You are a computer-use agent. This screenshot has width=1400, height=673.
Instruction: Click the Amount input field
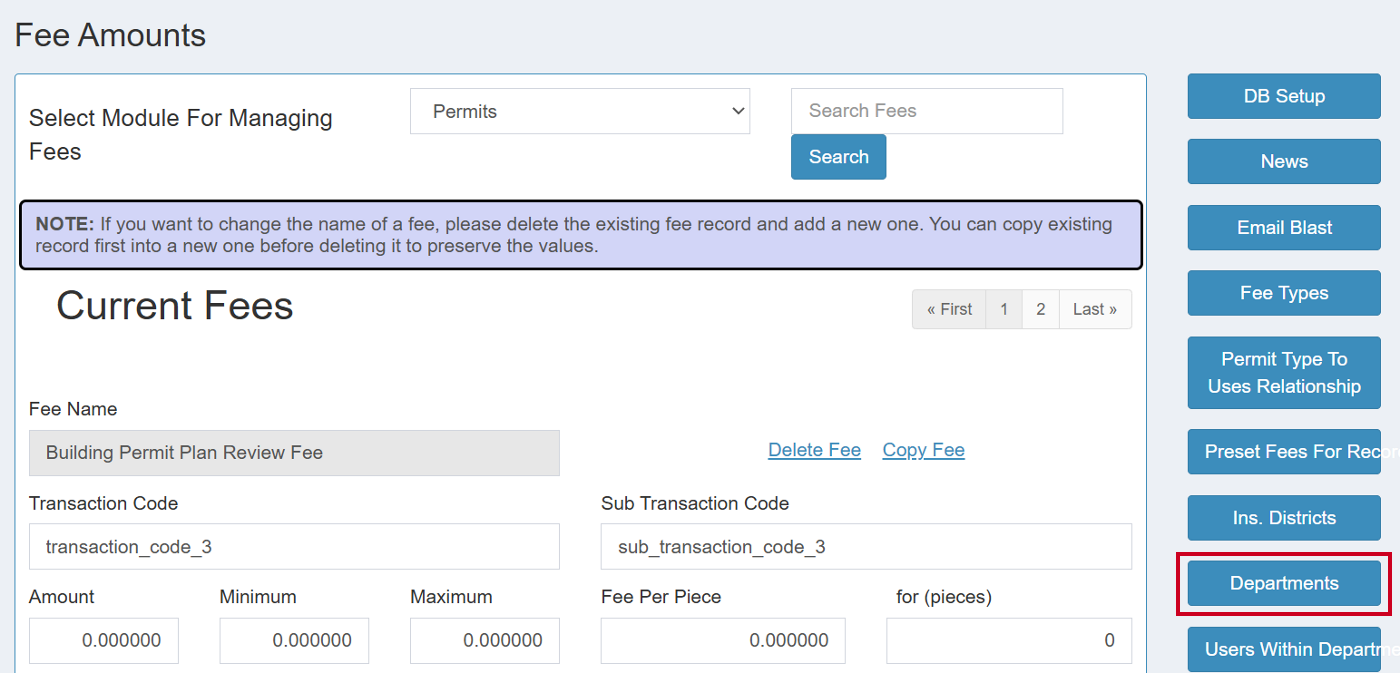click(104, 641)
